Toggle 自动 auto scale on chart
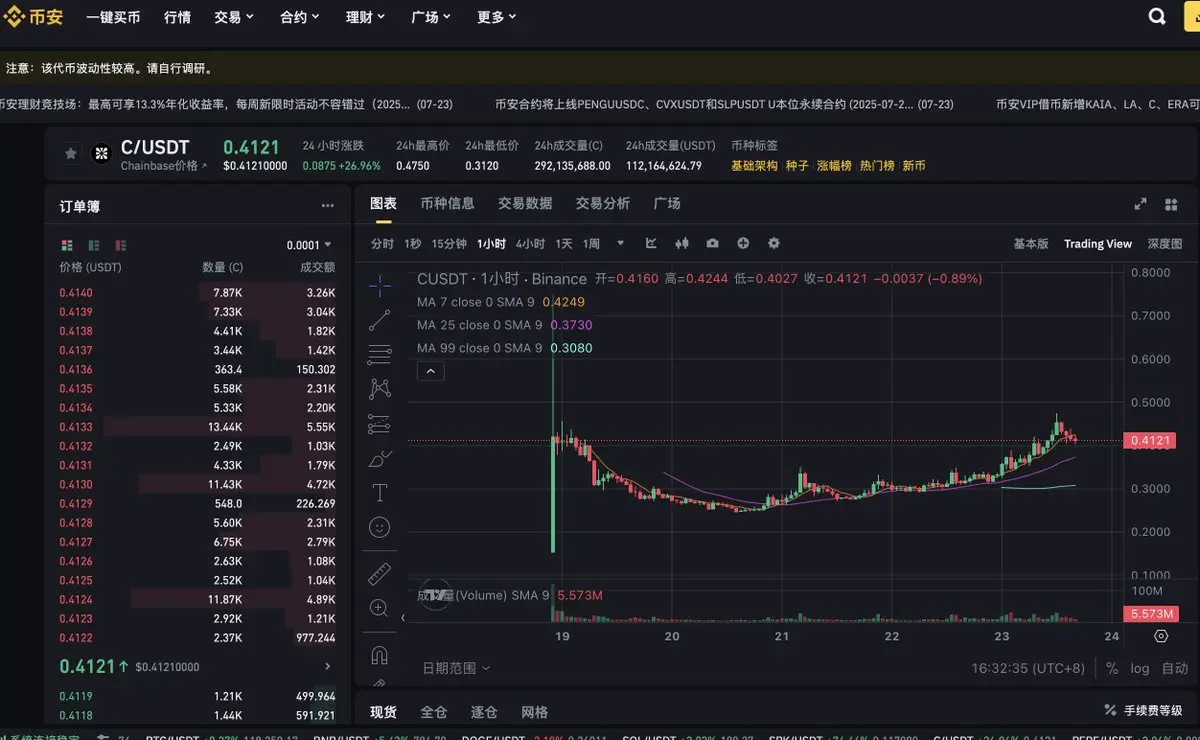The height and width of the screenshot is (740, 1200). (x=1175, y=668)
